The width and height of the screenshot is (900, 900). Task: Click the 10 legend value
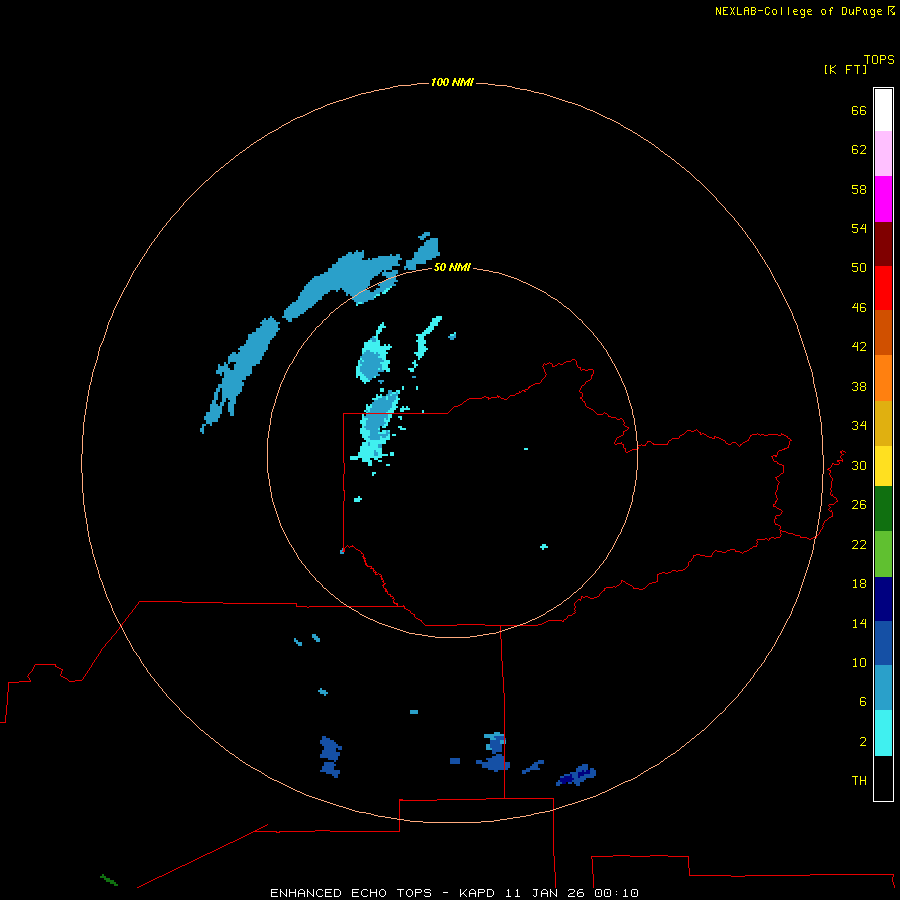point(859,662)
